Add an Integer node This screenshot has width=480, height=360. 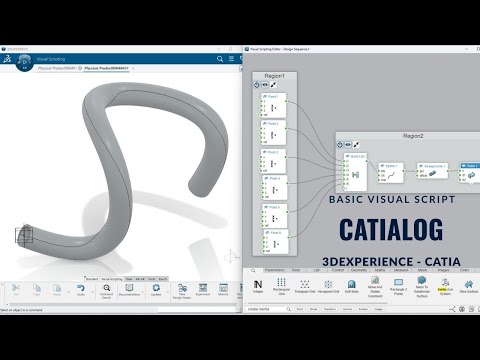258,284
